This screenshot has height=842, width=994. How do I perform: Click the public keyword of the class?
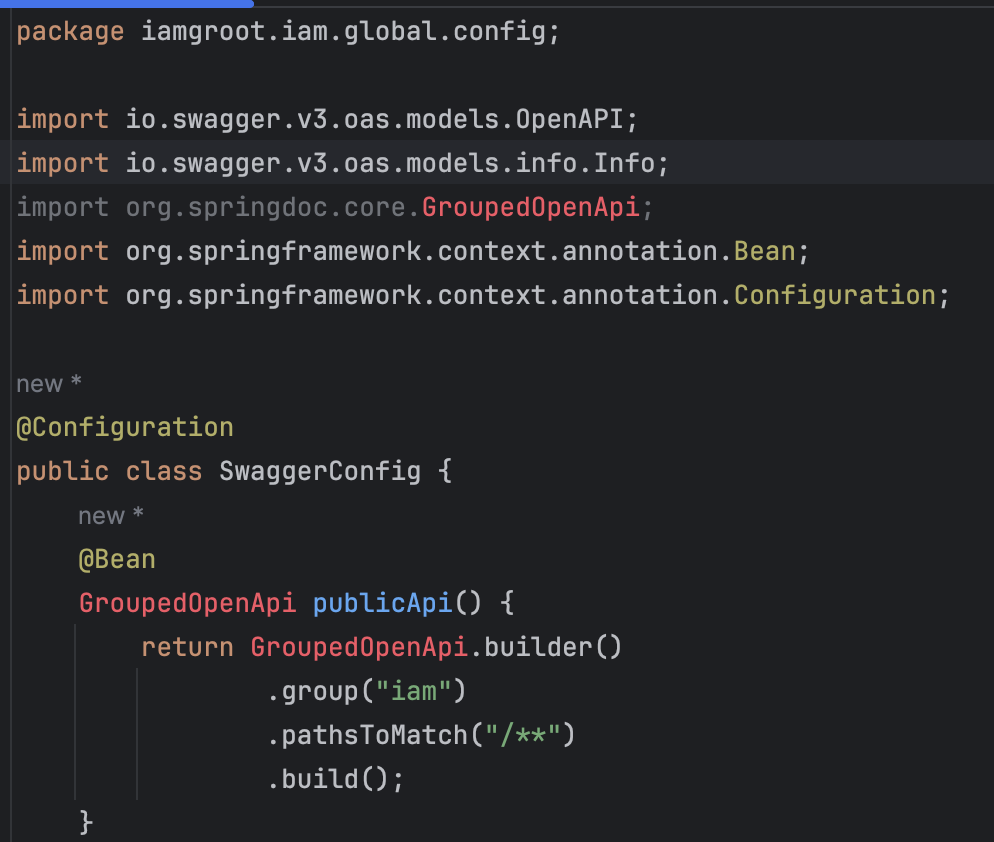[x=63, y=471]
